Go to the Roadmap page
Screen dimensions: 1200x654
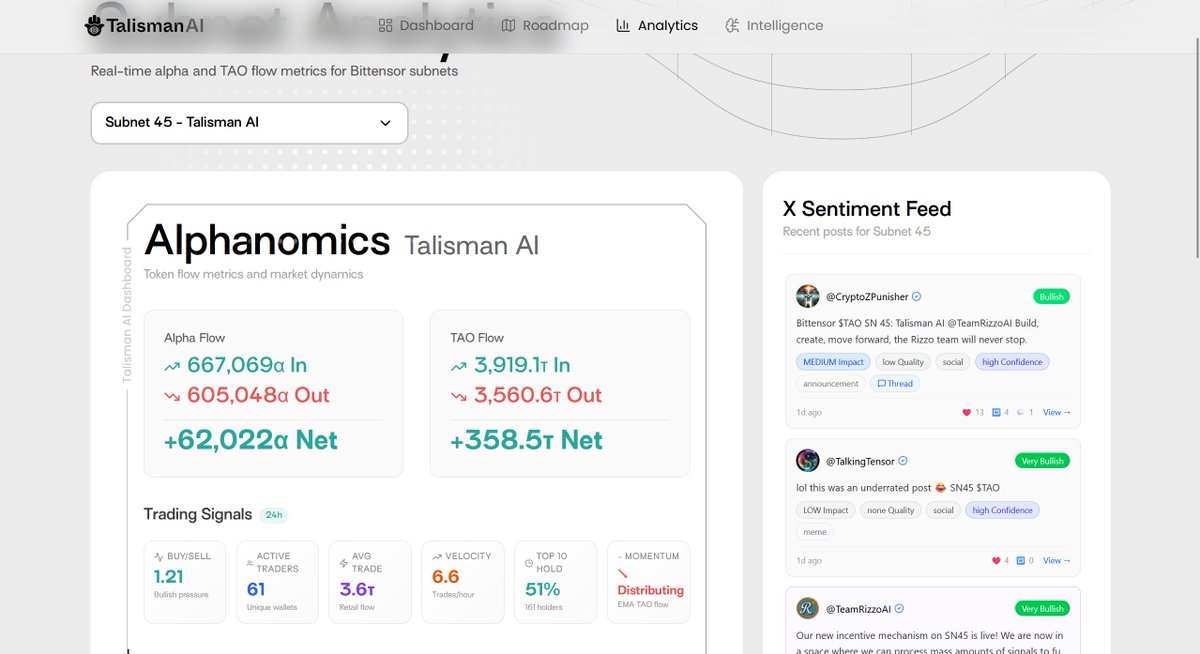pyautogui.click(x=545, y=25)
